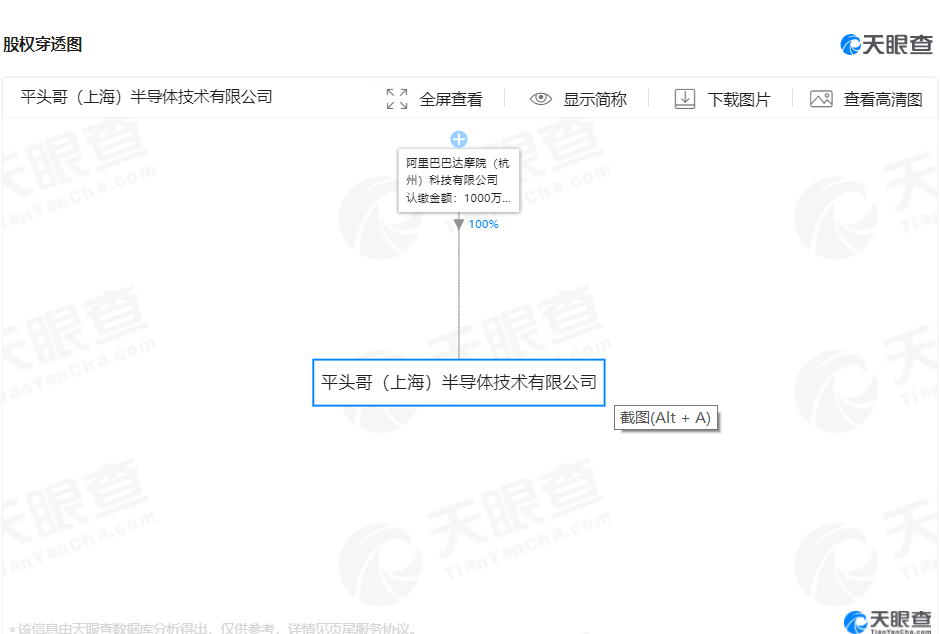Click the 天眼查 watermark logo at bottom right
This screenshot has width=940, height=634.
[887, 620]
